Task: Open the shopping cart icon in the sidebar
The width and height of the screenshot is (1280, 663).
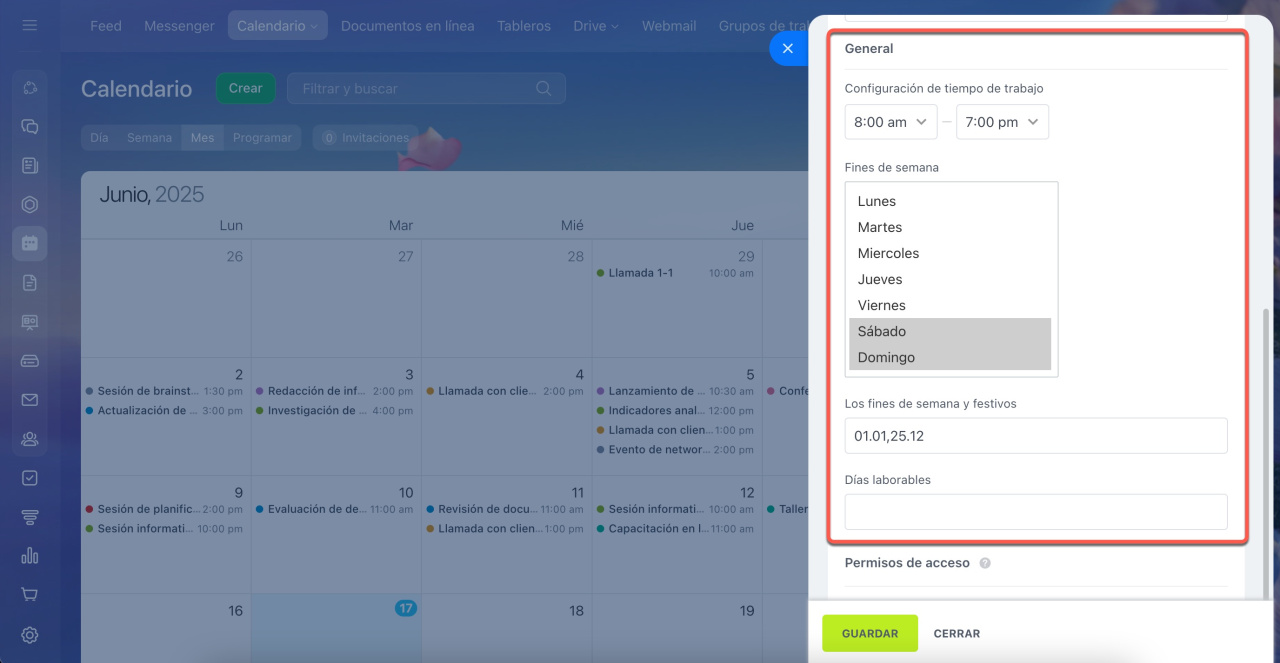Action: [x=30, y=595]
